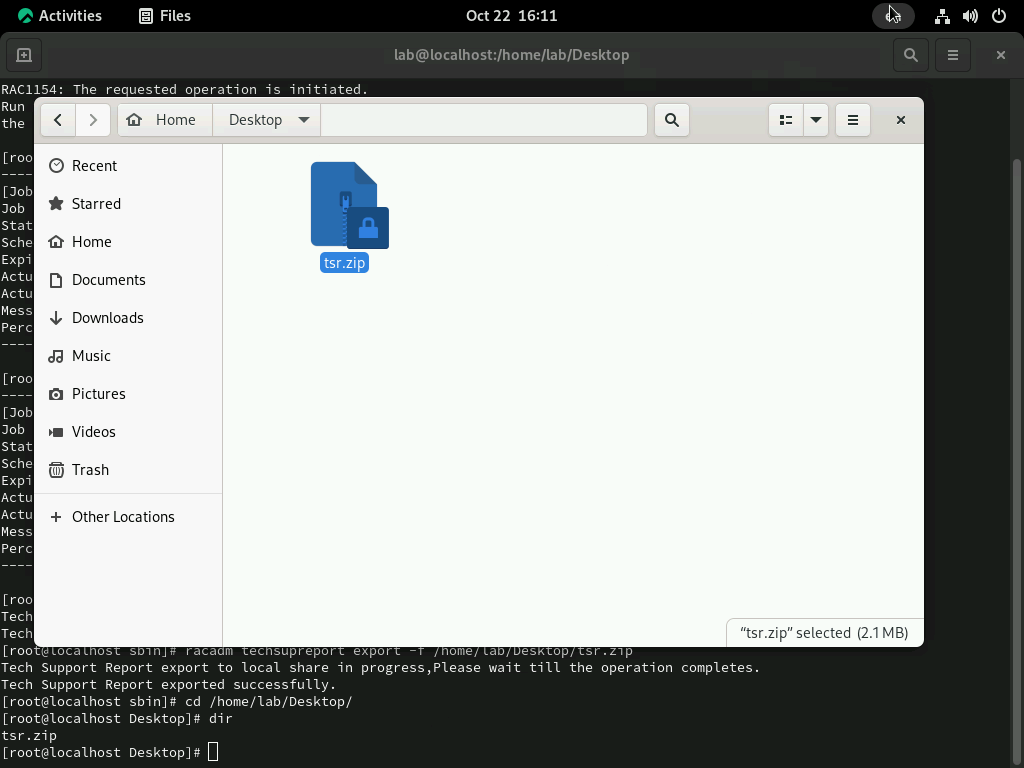Viewport: 1024px width, 768px height.
Task: Click the Starred star icon in sidebar
Action: [x=56, y=204]
